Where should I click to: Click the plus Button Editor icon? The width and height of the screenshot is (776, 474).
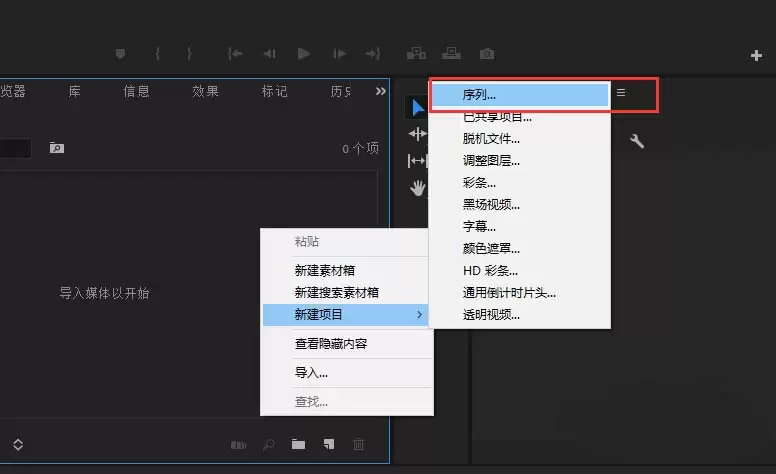pos(756,55)
